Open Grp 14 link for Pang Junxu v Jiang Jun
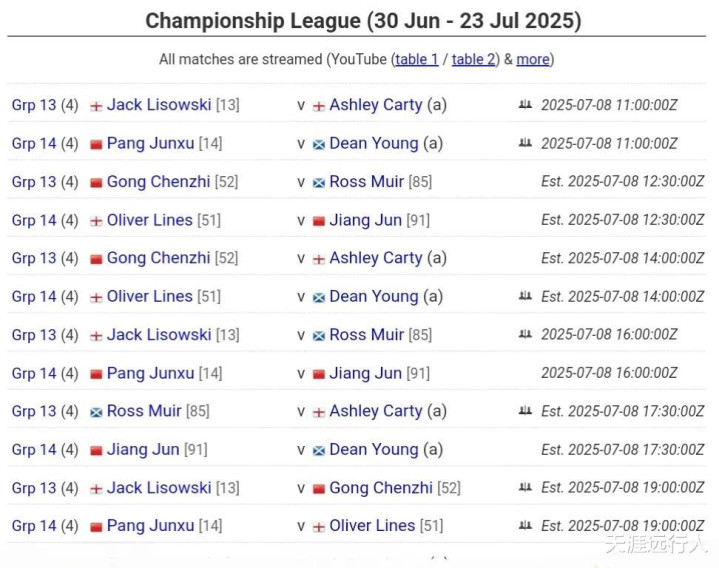 pos(34,373)
